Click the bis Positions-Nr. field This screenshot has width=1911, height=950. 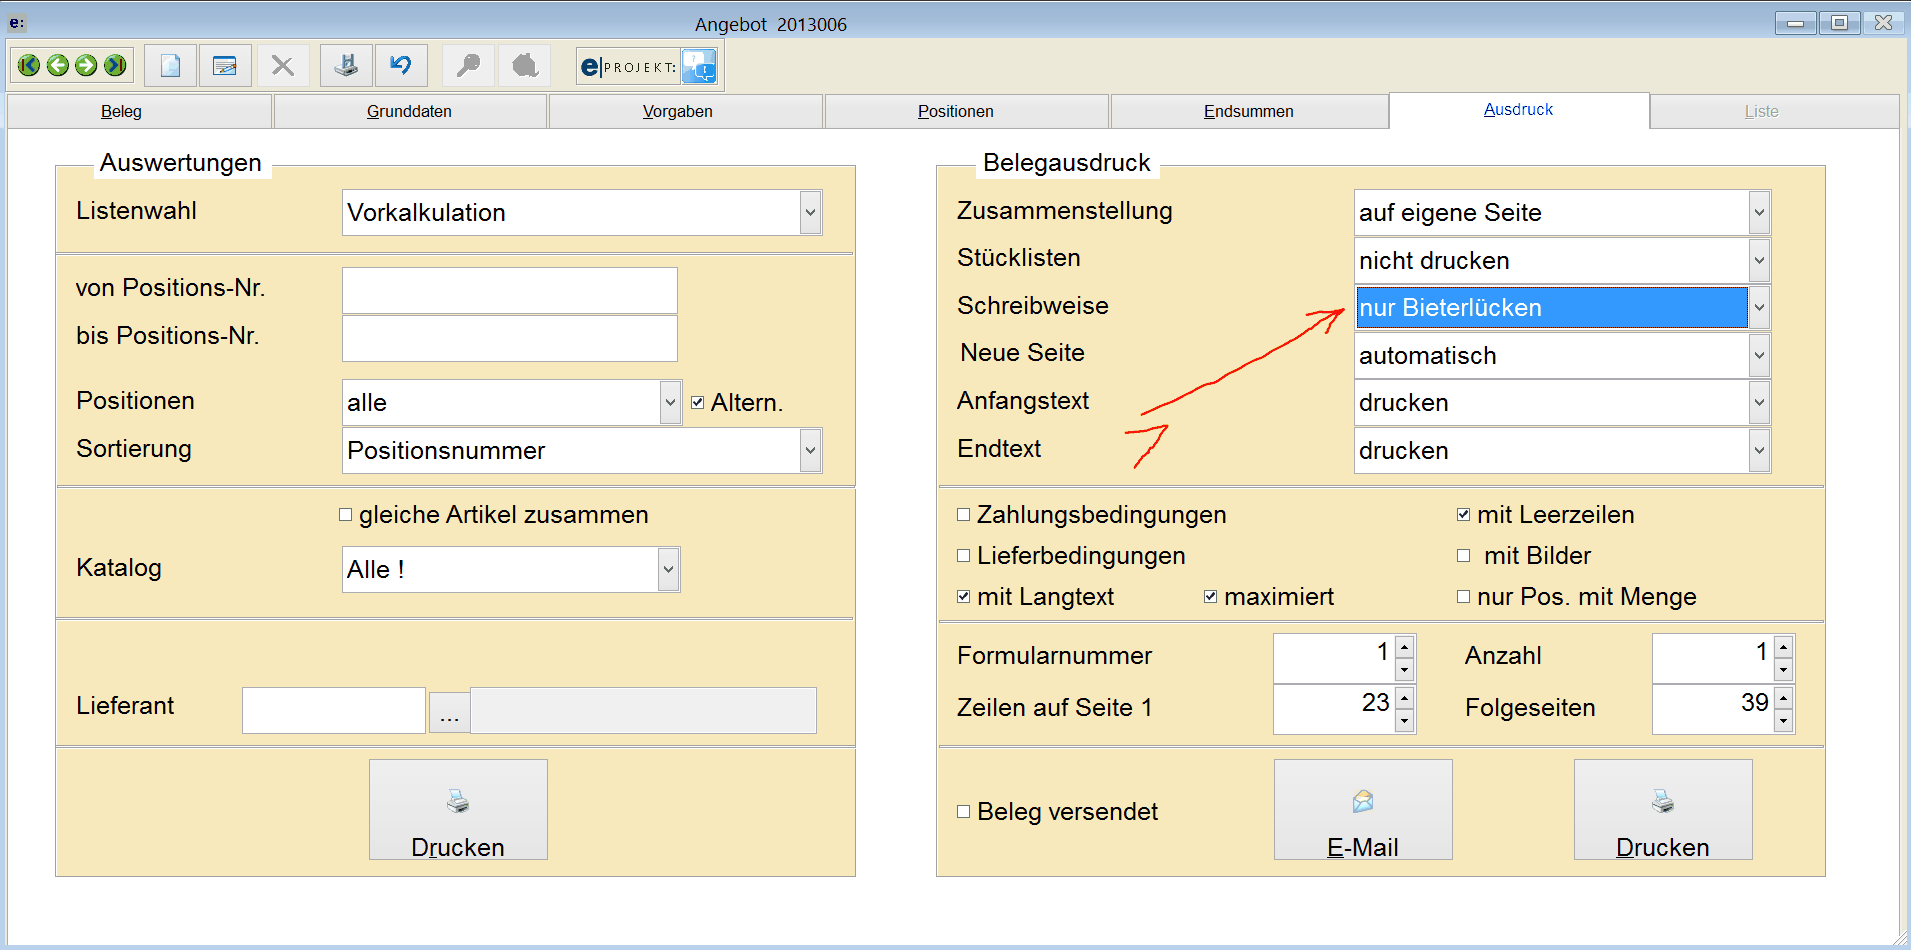point(510,338)
